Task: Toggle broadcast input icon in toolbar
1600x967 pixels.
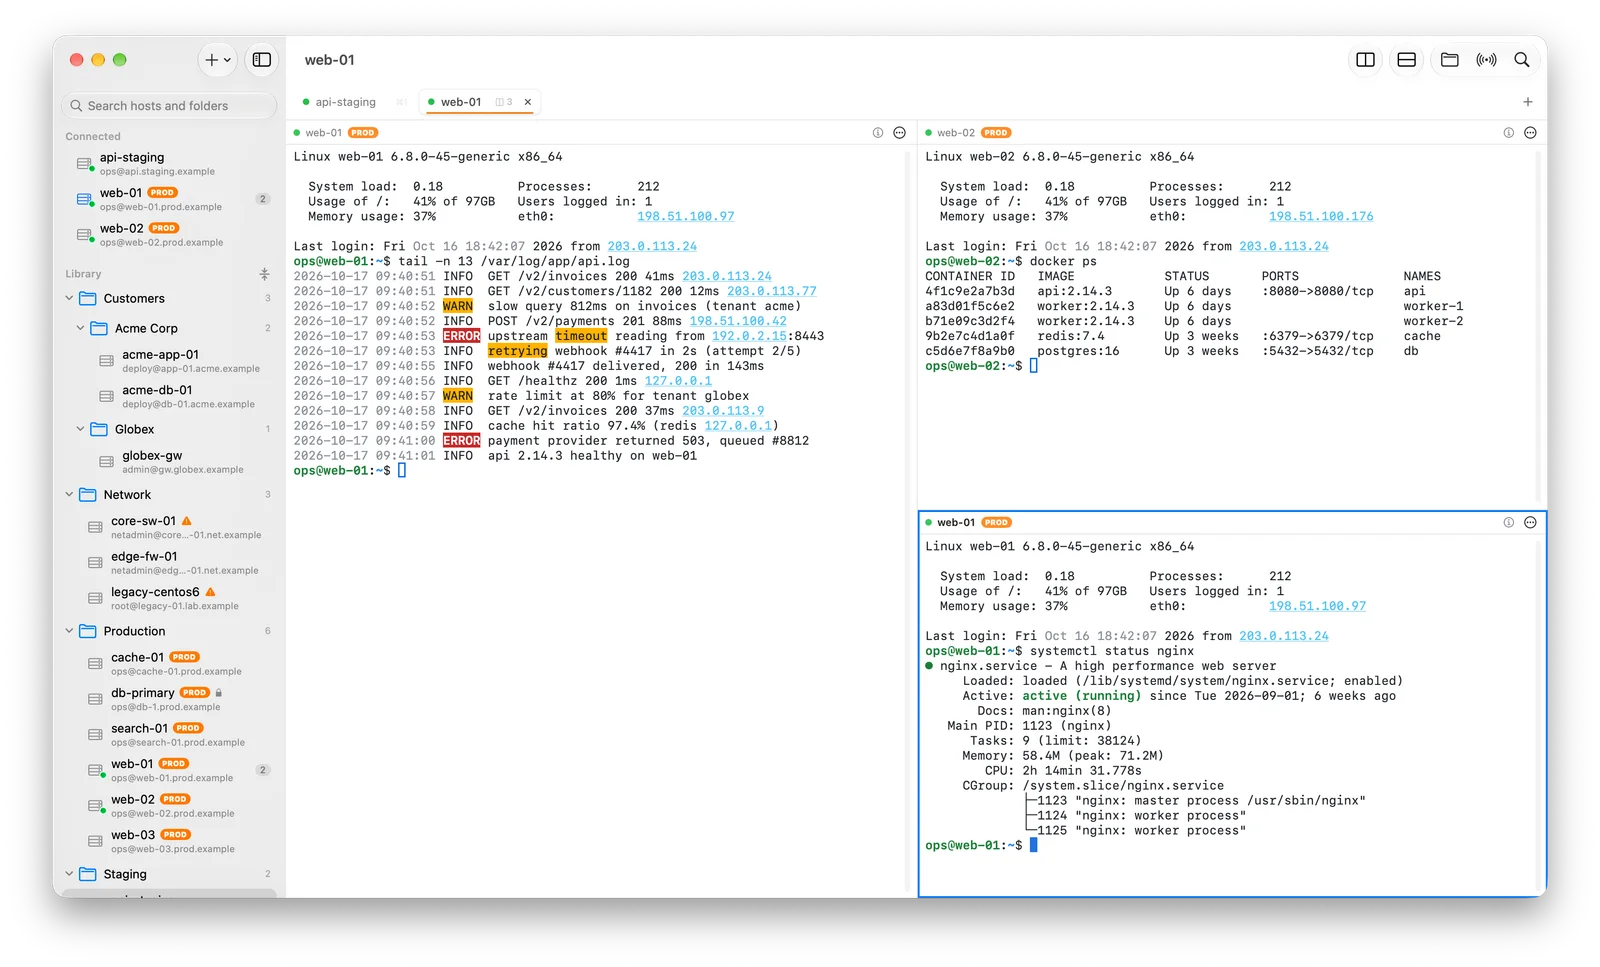Action: pos(1486,60)
